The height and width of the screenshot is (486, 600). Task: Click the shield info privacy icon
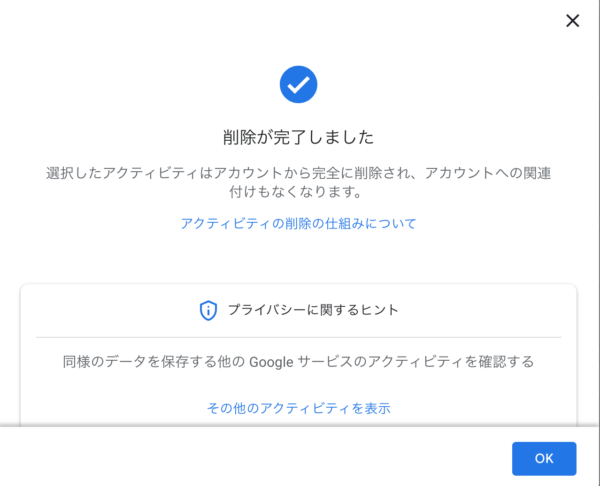[x=208, y=310]
